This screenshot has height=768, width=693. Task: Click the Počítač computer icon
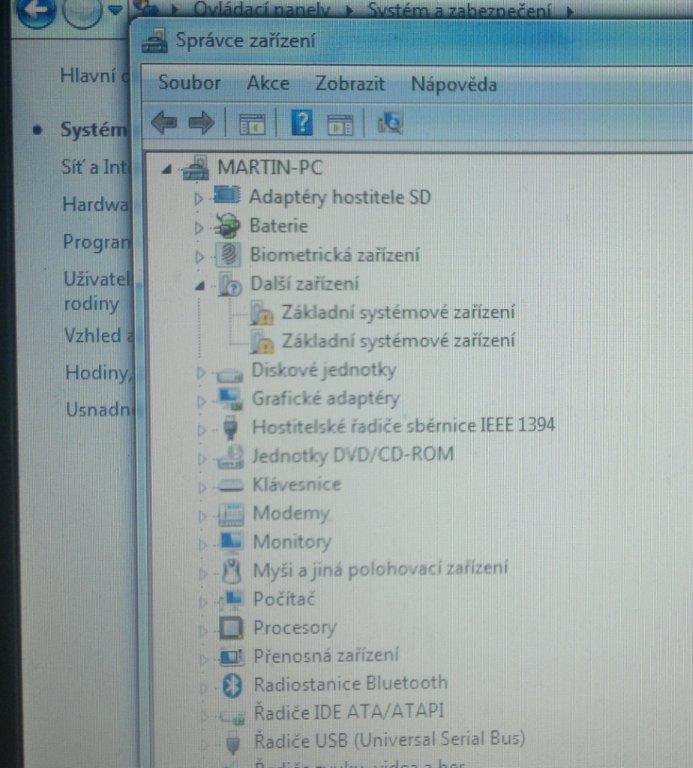click(x=231, y=599)
